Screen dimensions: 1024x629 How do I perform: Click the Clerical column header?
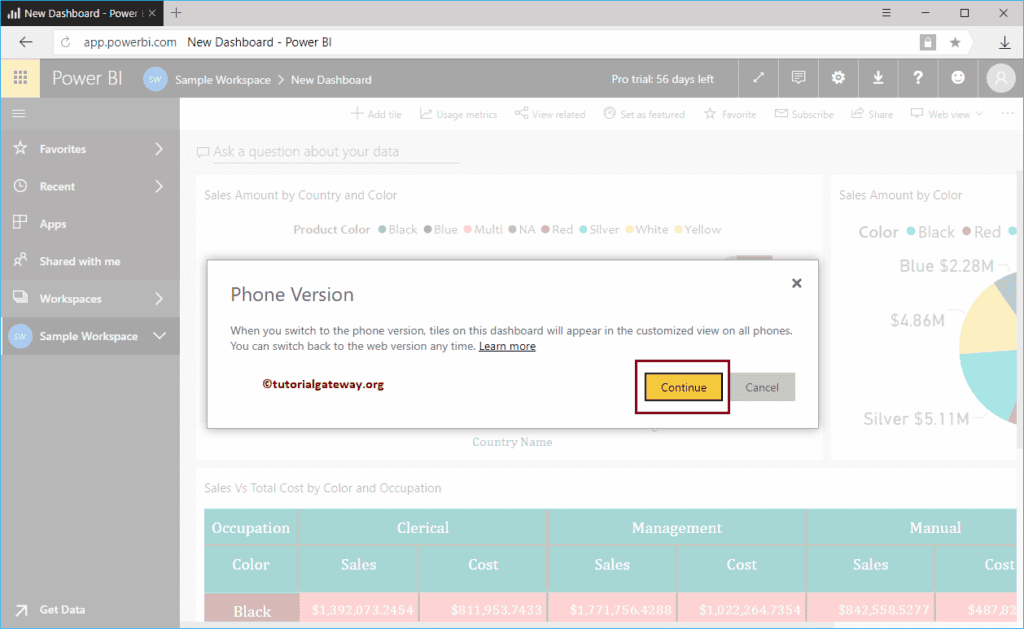pyautogui.click(x=423, y=528)
